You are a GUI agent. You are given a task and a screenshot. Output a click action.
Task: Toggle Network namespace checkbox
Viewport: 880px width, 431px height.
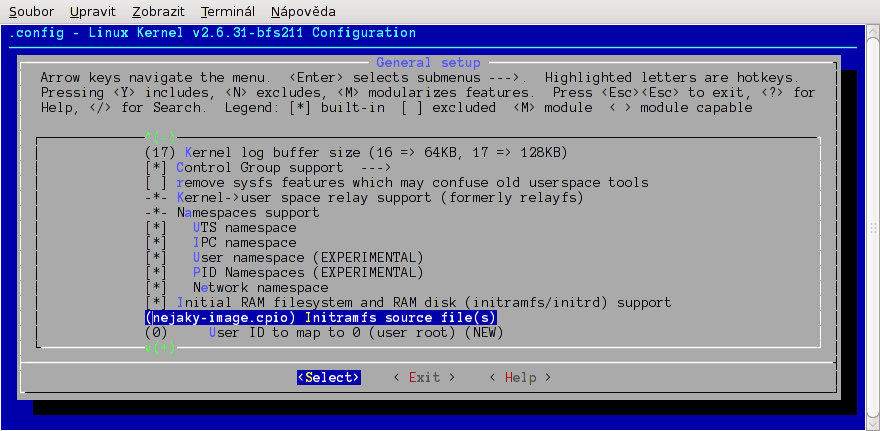[x=156, y=288]
